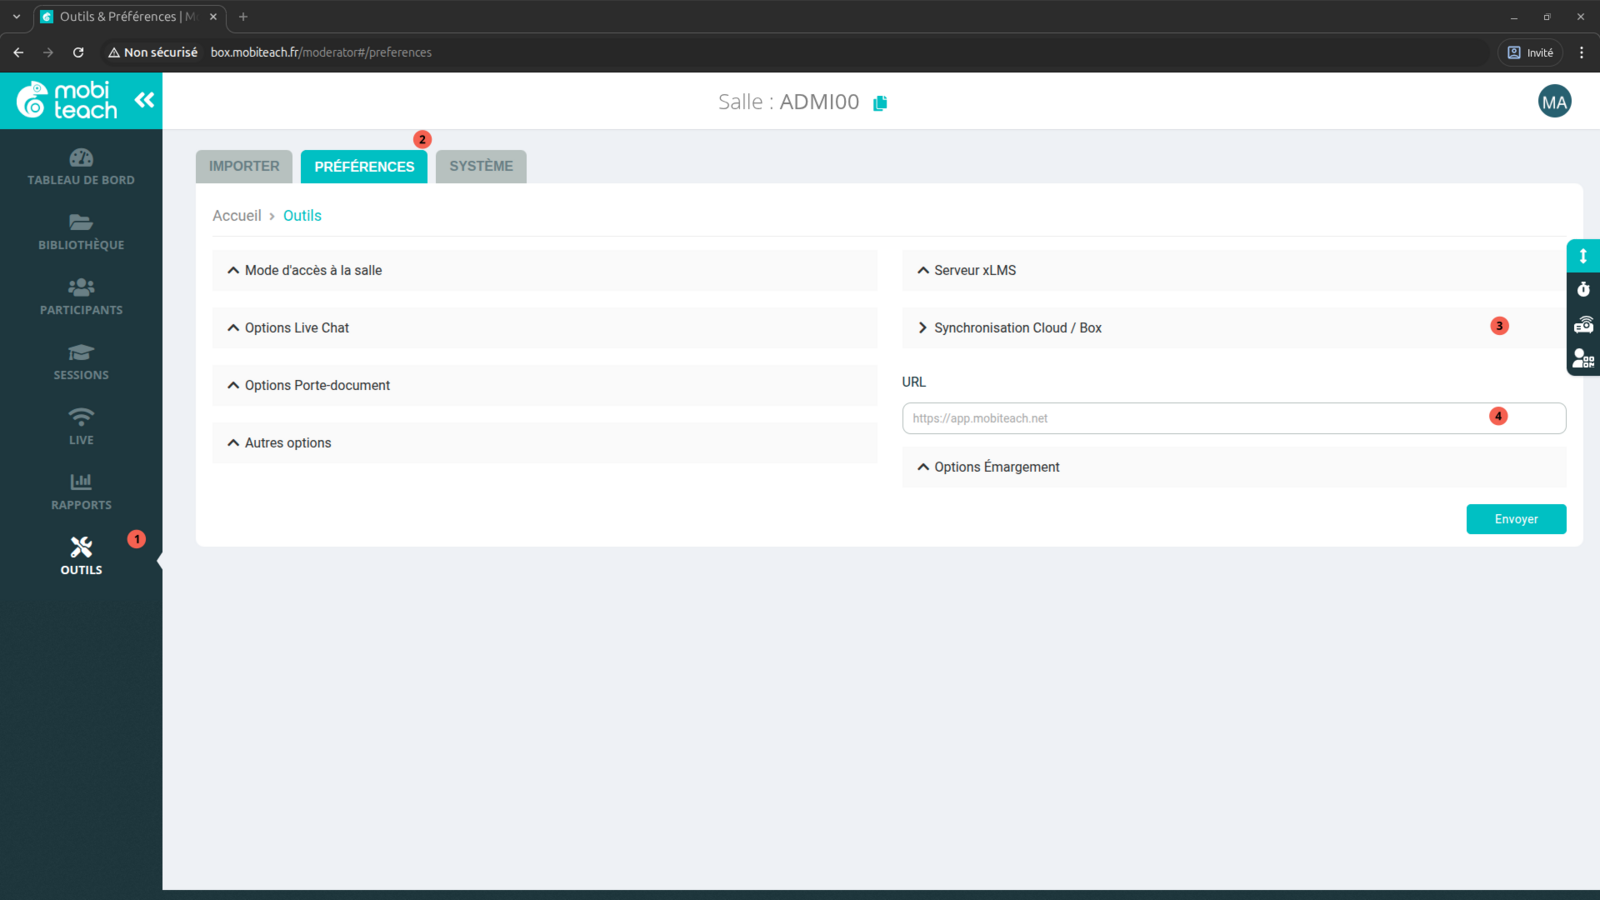The height and width of the screenshot is (900, 1600).
Task: Switch to the Importer tab
Action: [244, 166]
